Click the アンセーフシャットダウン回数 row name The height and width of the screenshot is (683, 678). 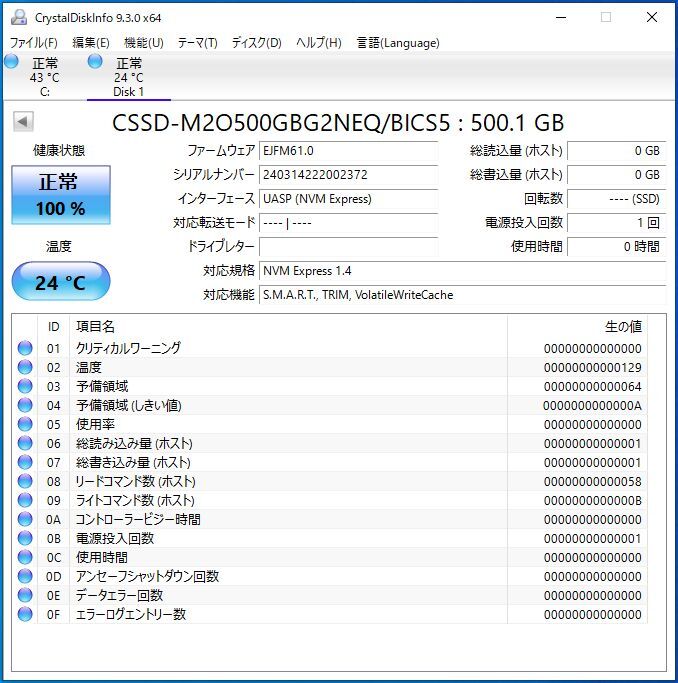coord(147,576)
